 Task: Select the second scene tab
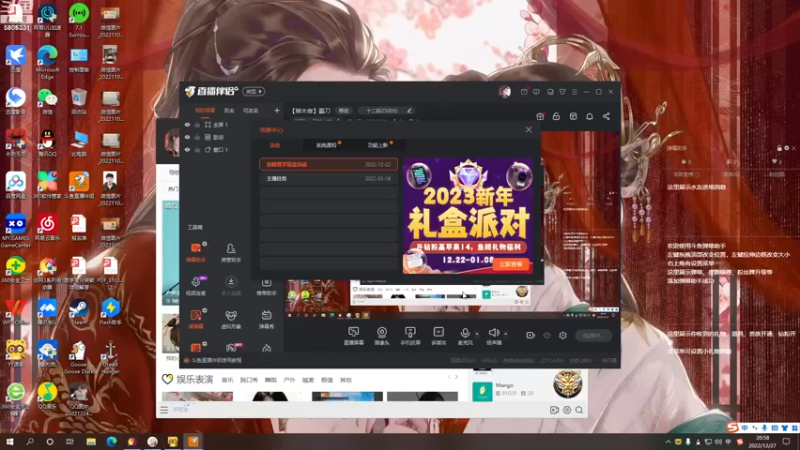(x=229, y=110)
